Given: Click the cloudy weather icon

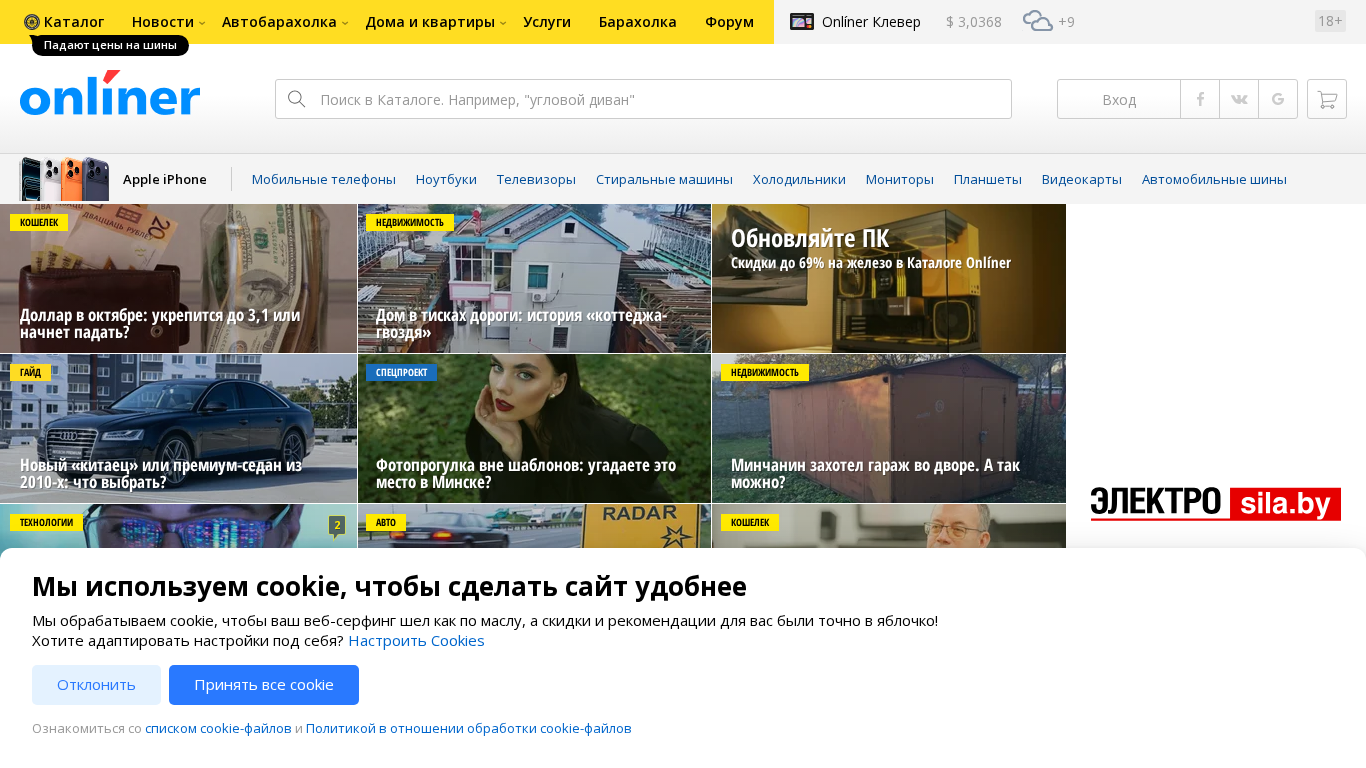Looking at the screenshot, I should pos(1038,21).
